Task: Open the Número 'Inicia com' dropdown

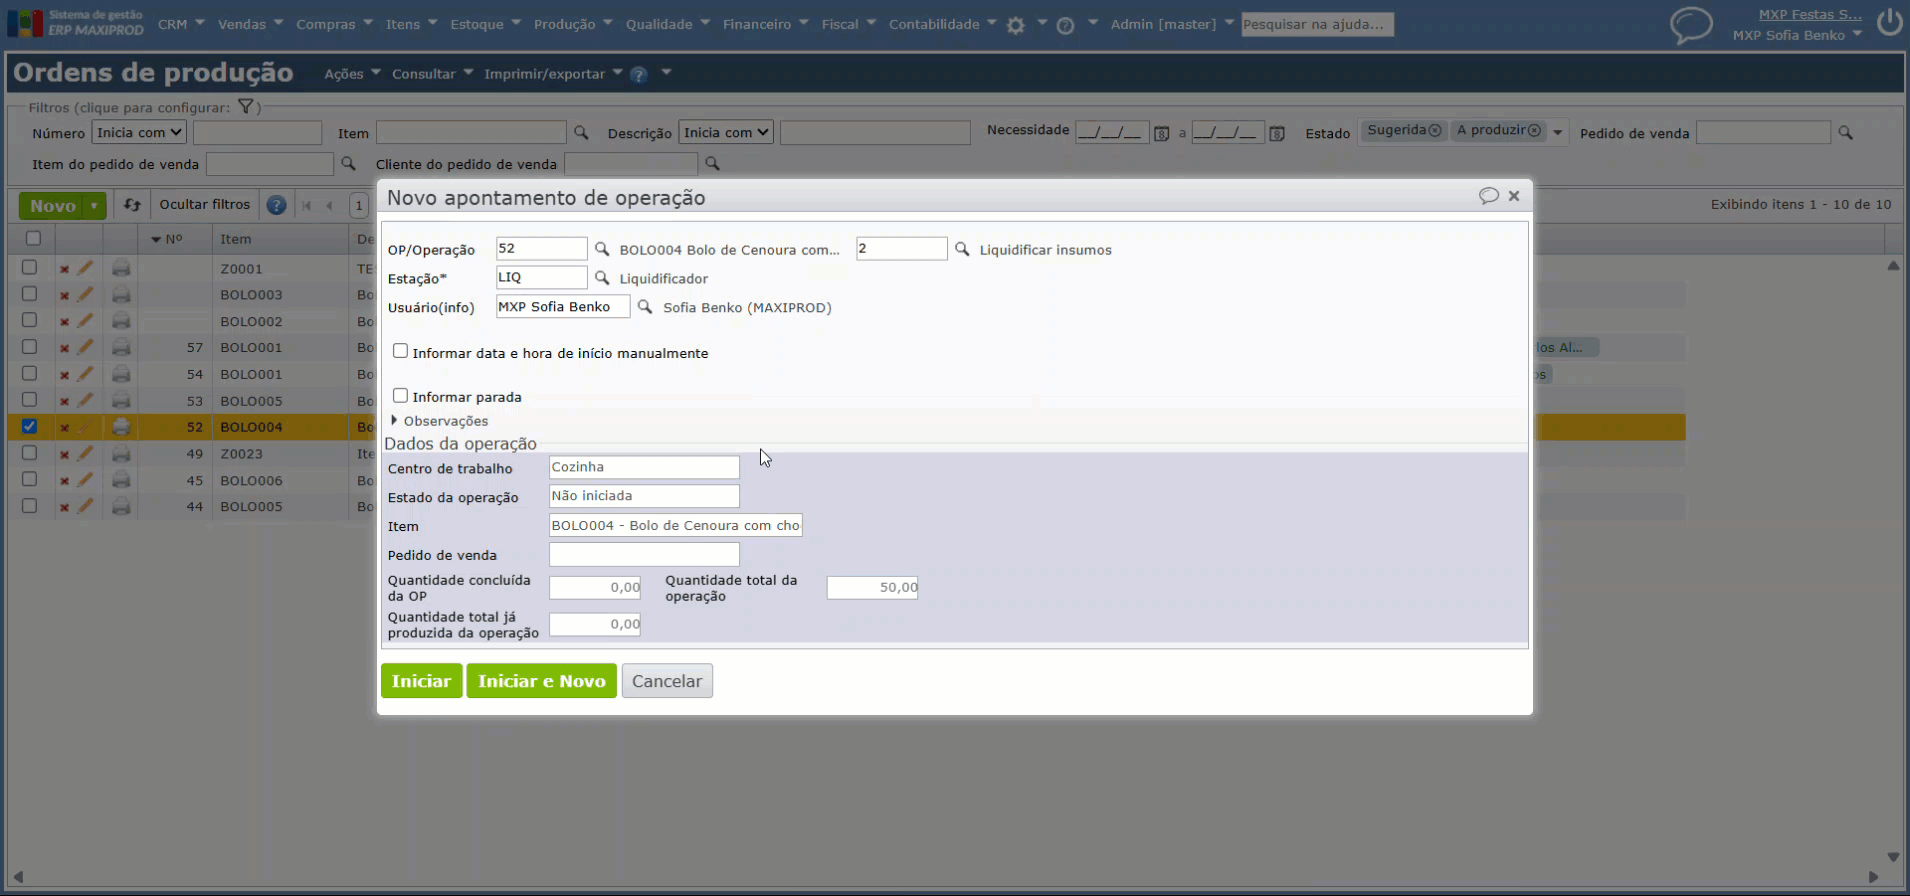Action: 139,132
